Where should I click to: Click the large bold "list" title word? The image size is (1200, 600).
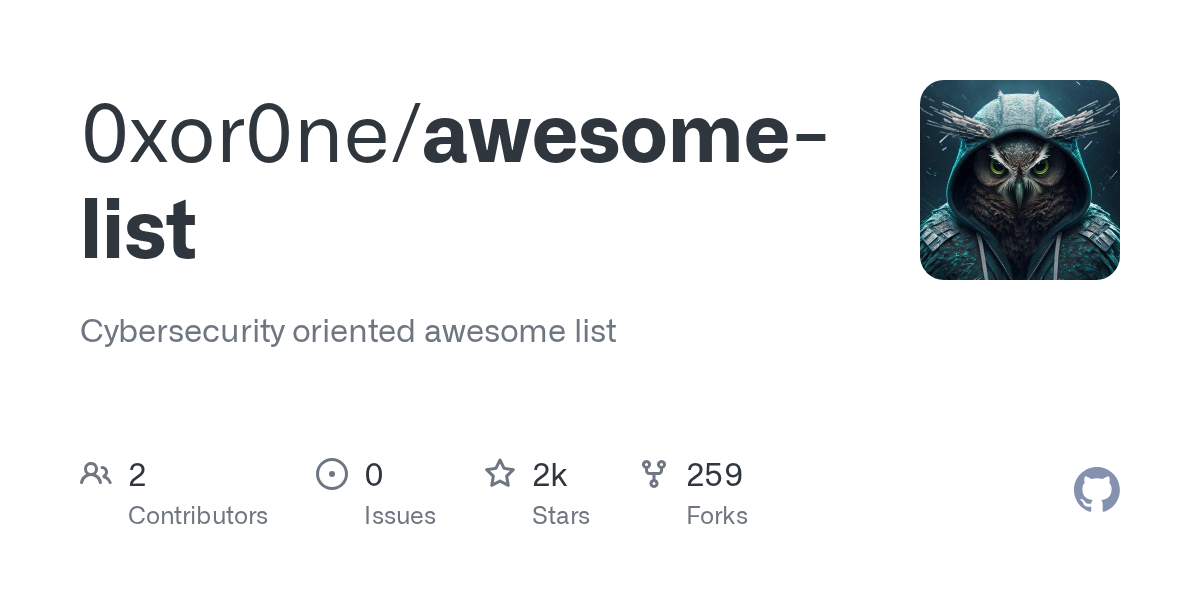pyautogui.click(x=138, y=230)
